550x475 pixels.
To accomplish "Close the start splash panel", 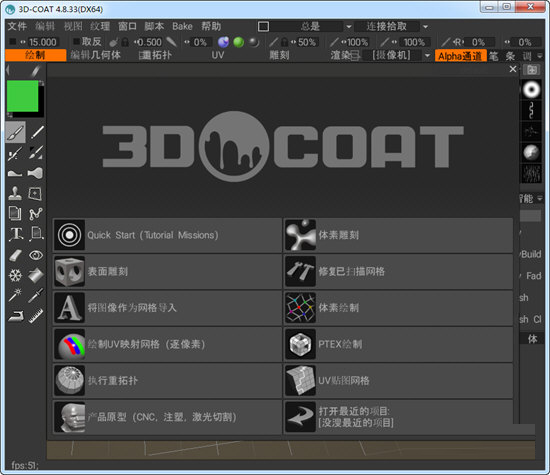I will coord(513,69).
